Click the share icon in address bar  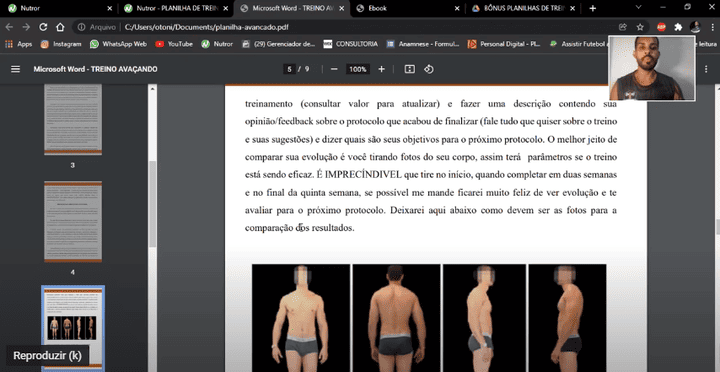coord(623,27)
